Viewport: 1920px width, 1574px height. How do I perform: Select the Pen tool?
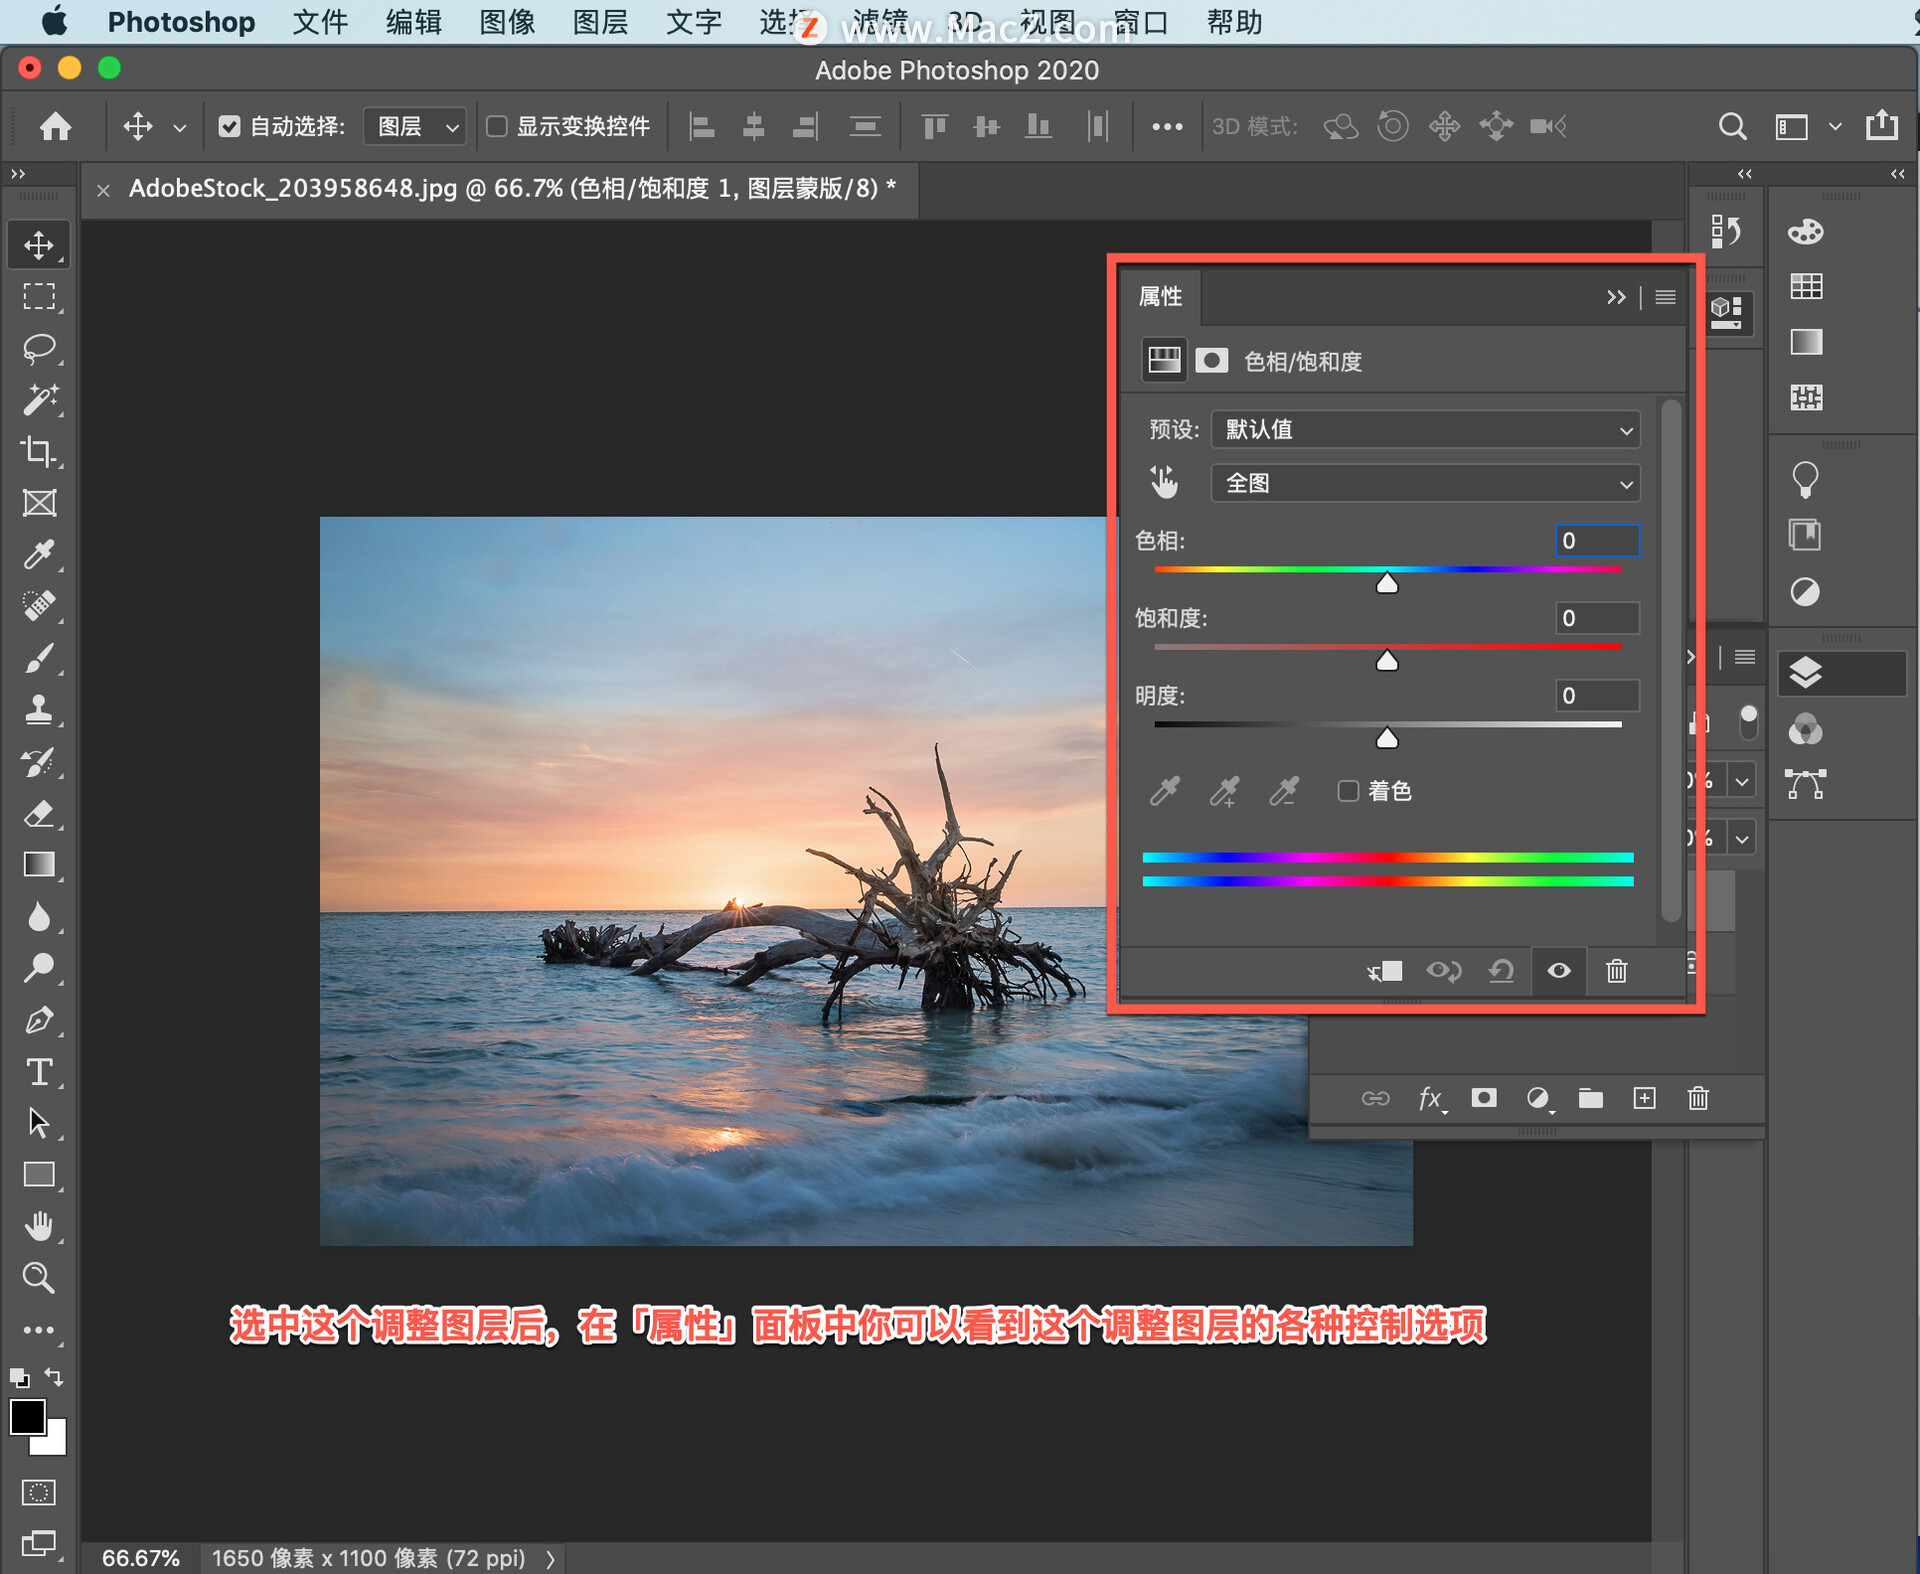[39, 1021]
